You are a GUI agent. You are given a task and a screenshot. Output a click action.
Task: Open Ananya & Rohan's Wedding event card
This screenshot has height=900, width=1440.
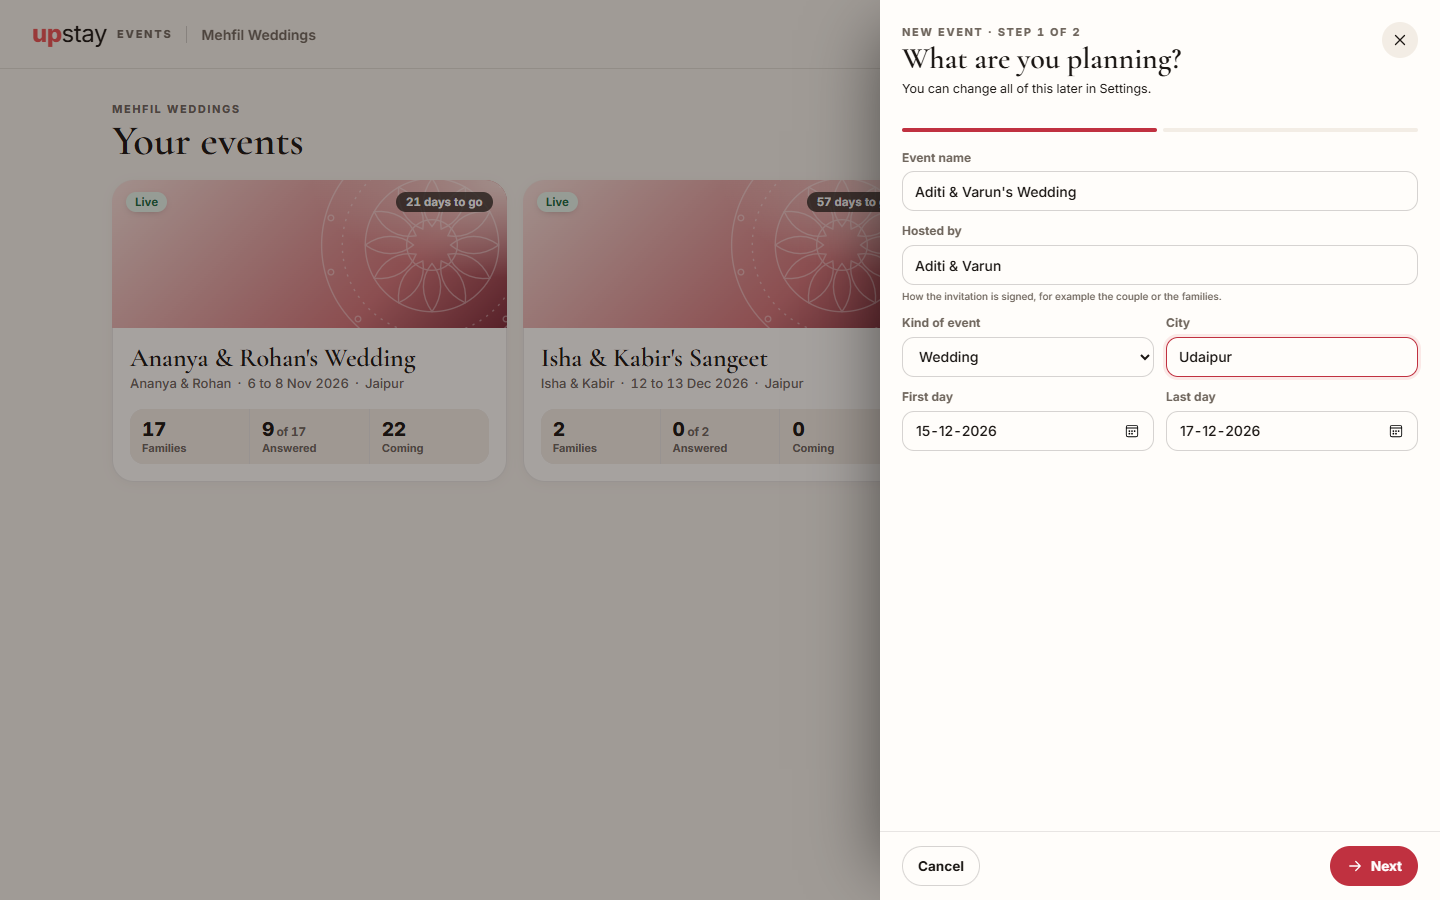coord(309,330)
